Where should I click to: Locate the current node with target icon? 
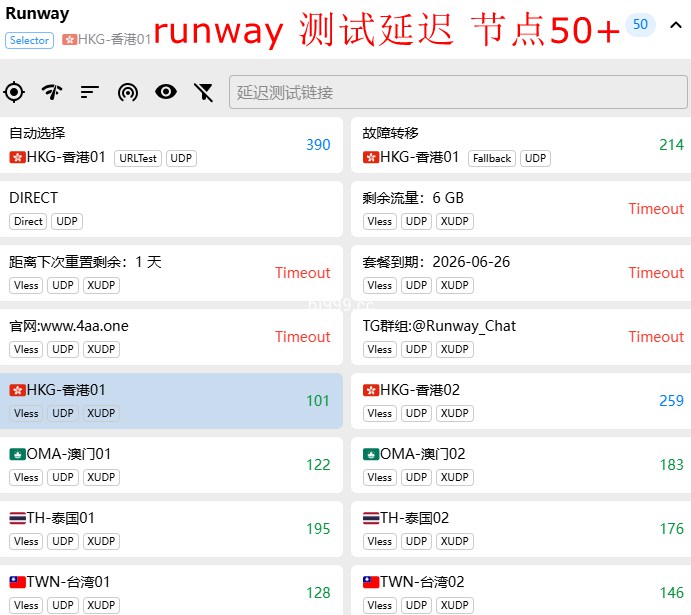point(14,92)
